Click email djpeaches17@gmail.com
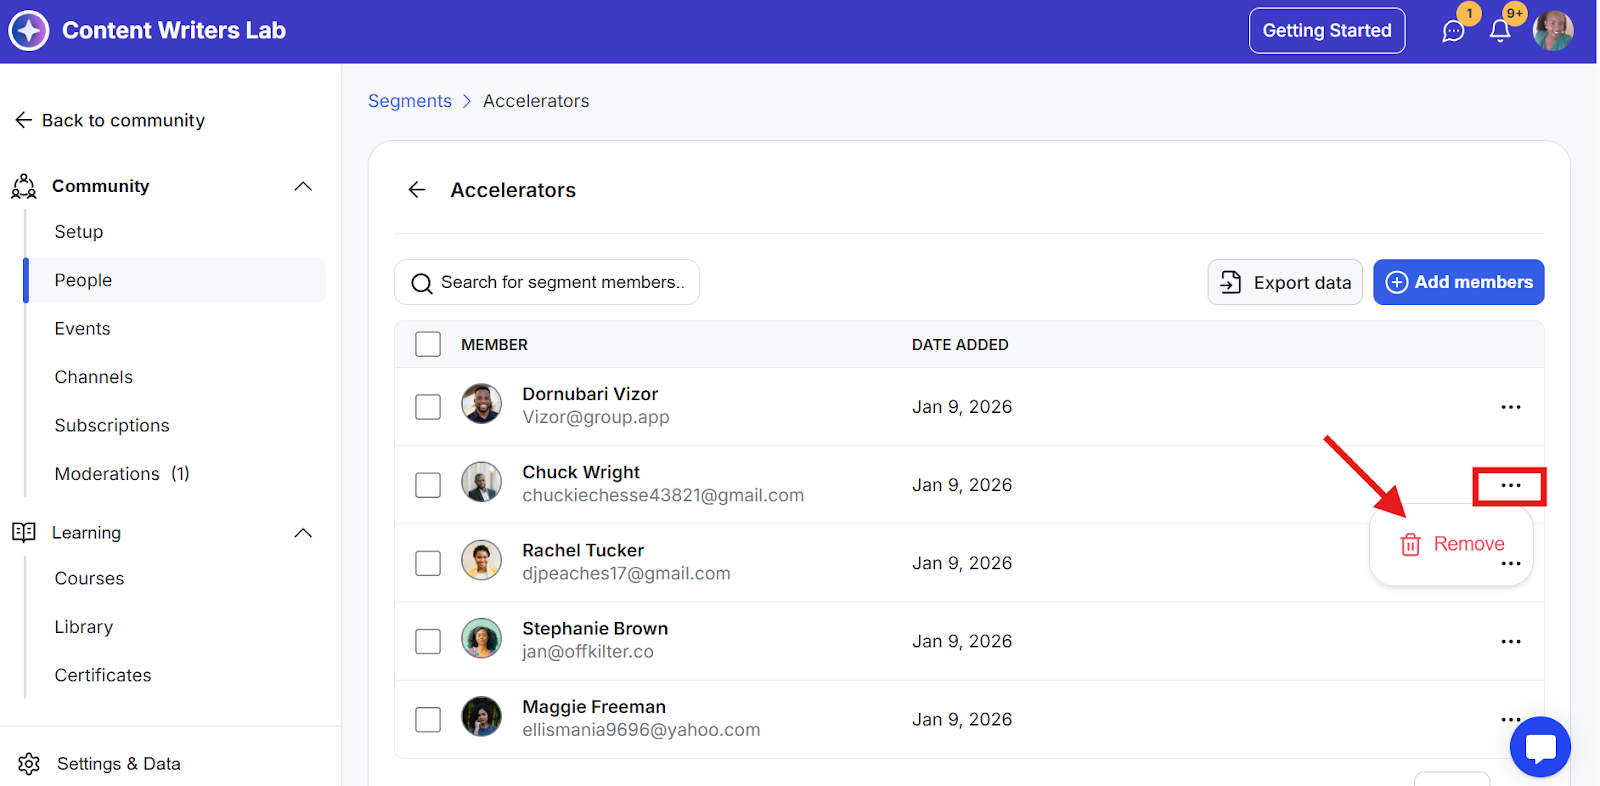 pos(626,574)
